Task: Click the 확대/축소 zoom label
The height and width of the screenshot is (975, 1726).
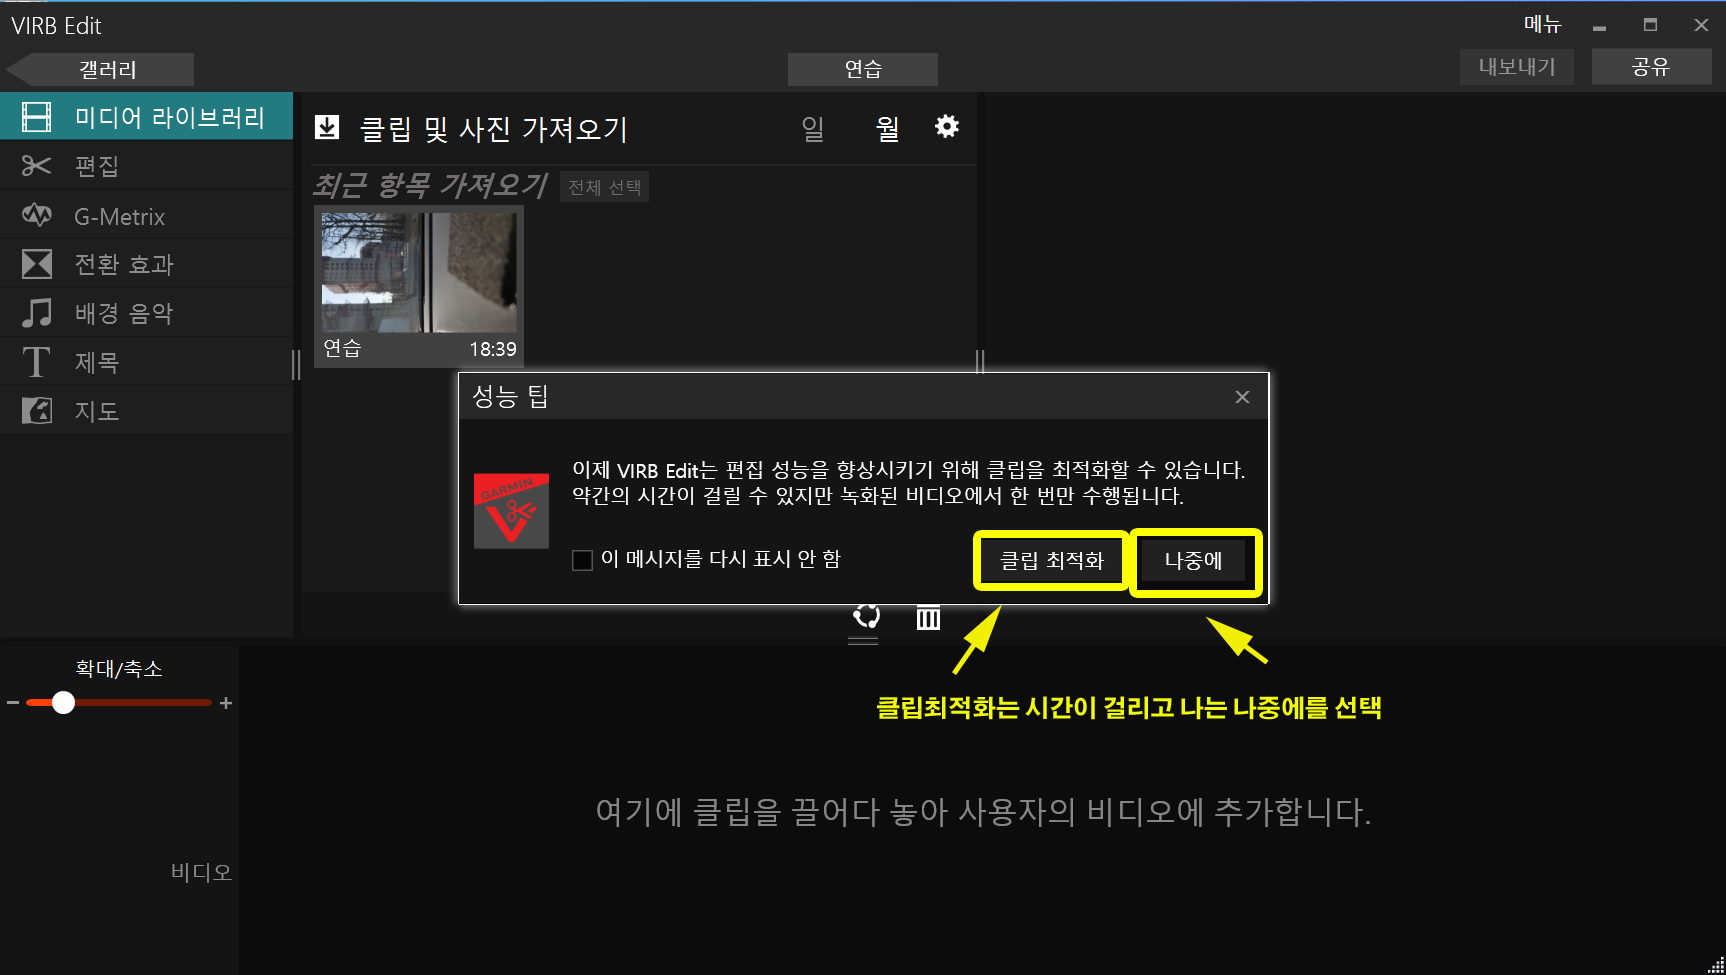Action: (119, 669)
